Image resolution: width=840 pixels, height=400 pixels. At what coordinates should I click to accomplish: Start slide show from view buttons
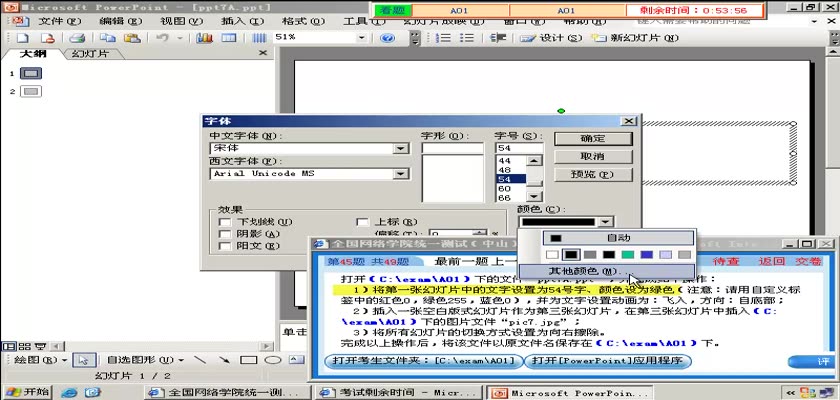coord(40,346)
